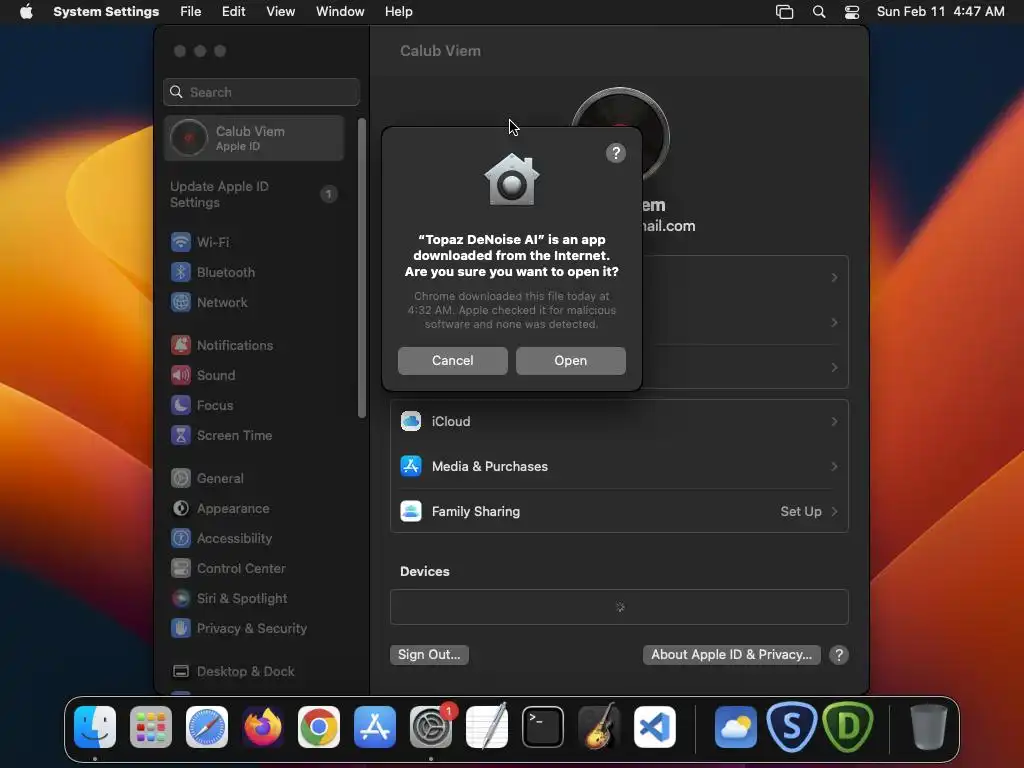Expand the iCloud row
Image resolution: width=1024 pixels, height=768 pixels.
coord(619,422)
